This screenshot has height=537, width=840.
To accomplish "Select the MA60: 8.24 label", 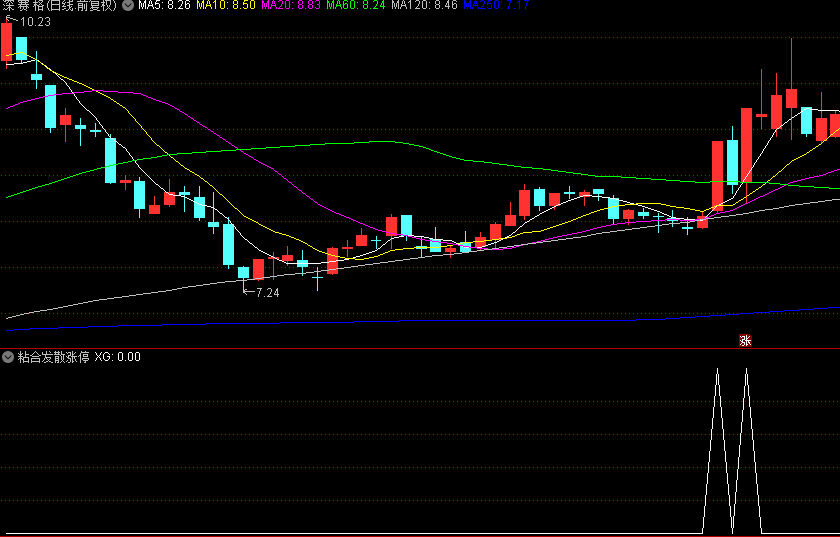I will 356,5.
